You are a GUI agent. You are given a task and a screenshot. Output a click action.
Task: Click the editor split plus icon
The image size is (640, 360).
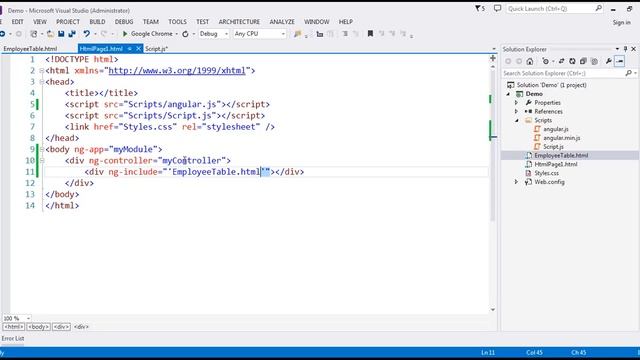(493, 58)
